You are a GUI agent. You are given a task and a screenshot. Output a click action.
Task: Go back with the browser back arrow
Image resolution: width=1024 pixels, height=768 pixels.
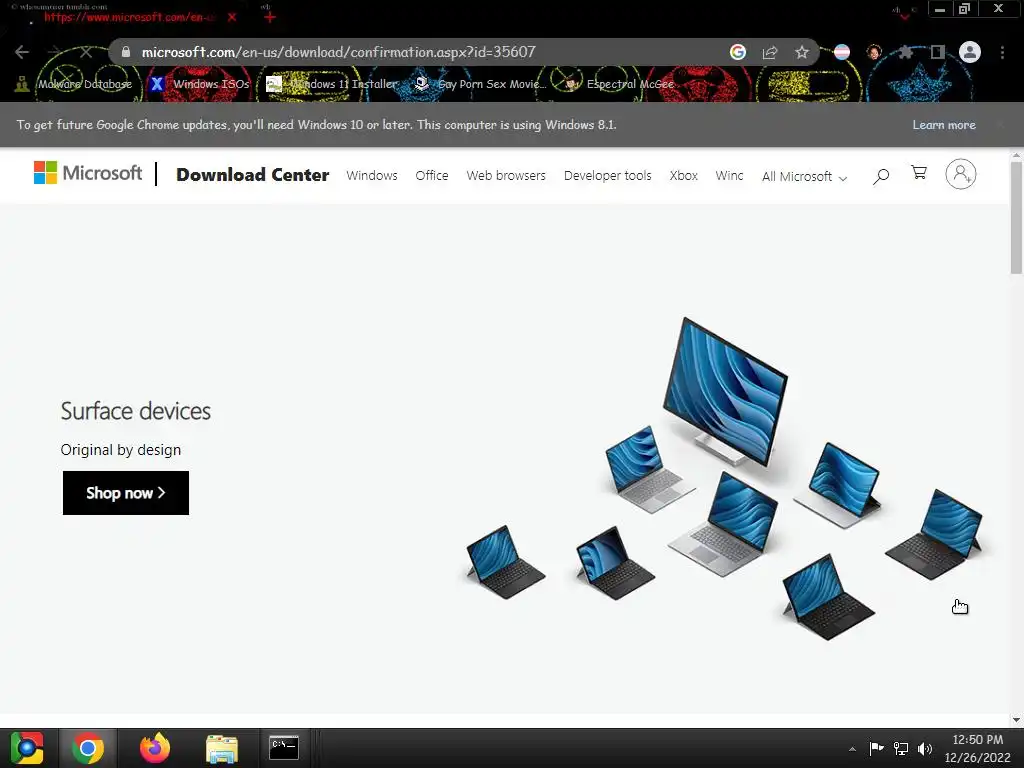(22, 52)
